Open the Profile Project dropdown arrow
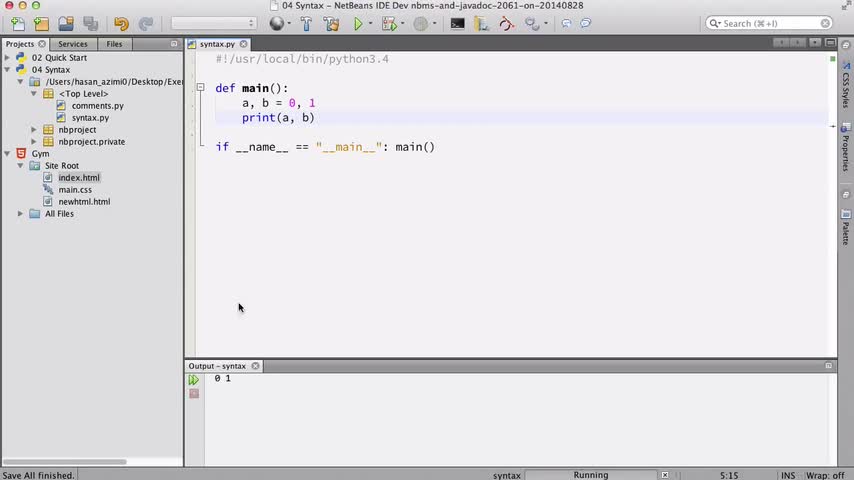The width and height of the screenshot is (854, 480). (434, 23)
